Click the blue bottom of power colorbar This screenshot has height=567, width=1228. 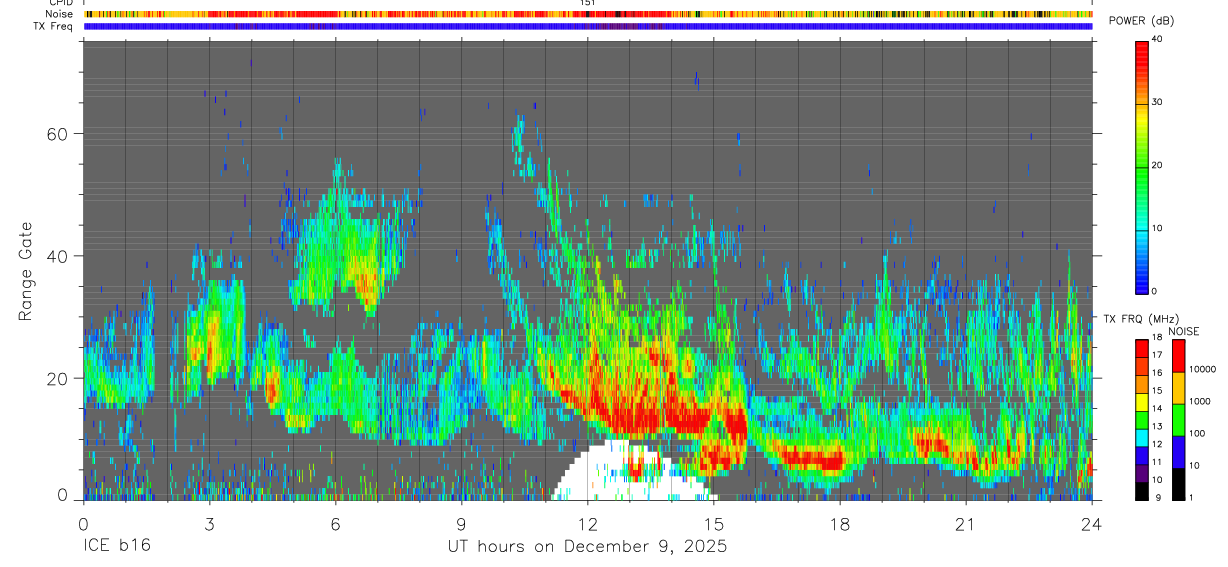(1141, 282)
